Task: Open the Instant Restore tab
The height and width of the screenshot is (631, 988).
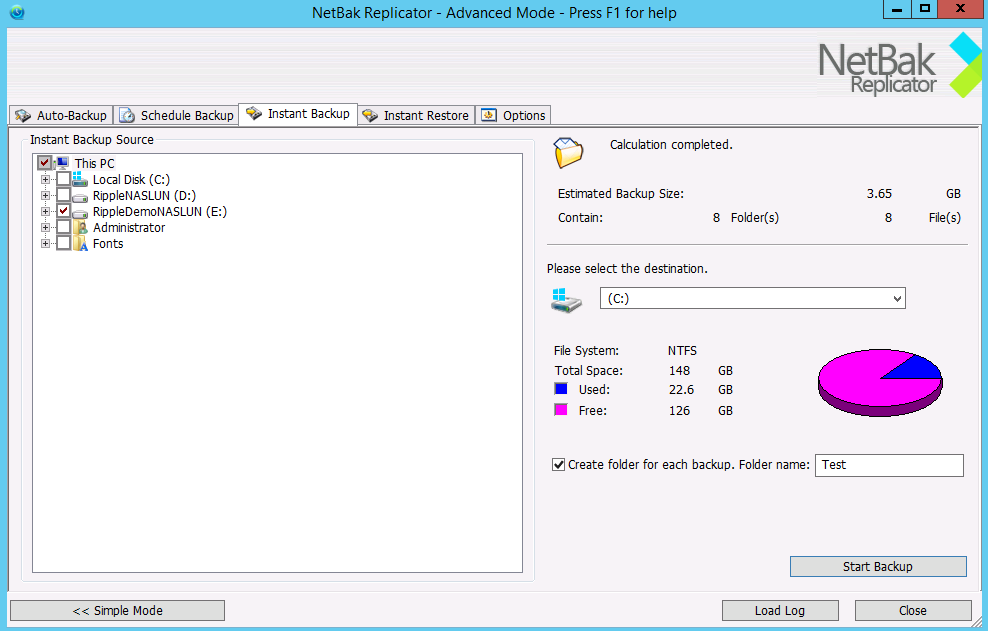Action: point(415,115)
